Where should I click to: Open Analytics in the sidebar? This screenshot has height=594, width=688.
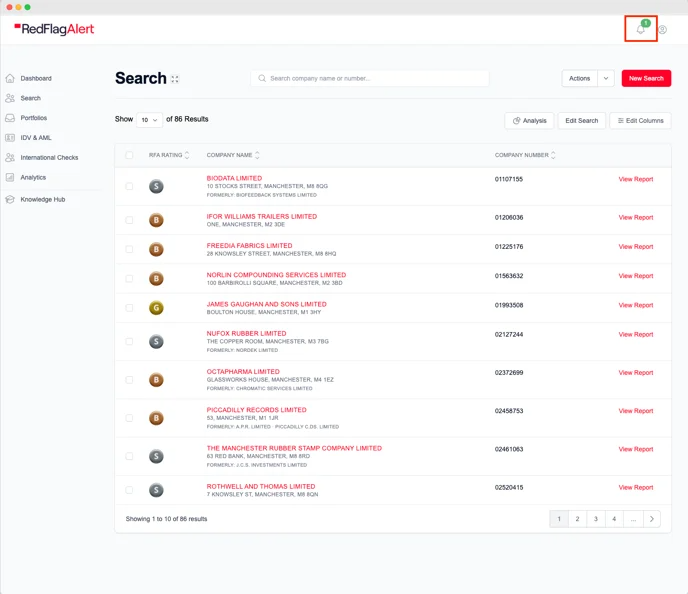33,177
